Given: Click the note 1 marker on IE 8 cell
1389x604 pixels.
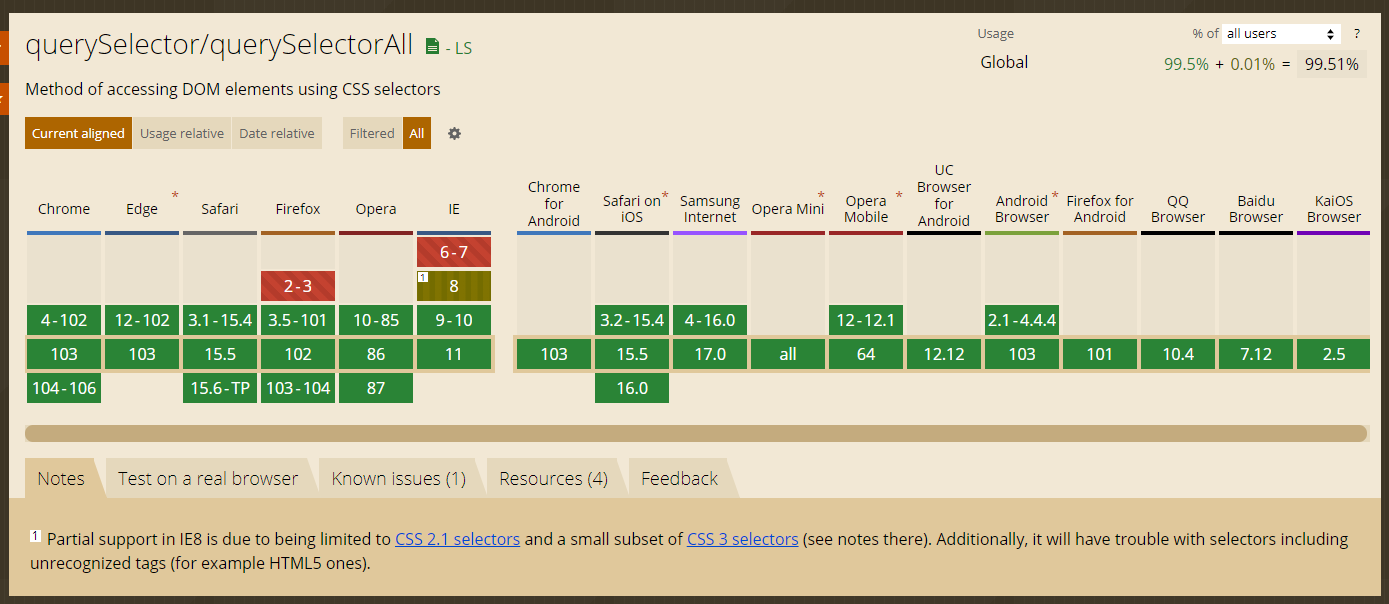Looking at the screenshot, I should [x=423, y=277].
